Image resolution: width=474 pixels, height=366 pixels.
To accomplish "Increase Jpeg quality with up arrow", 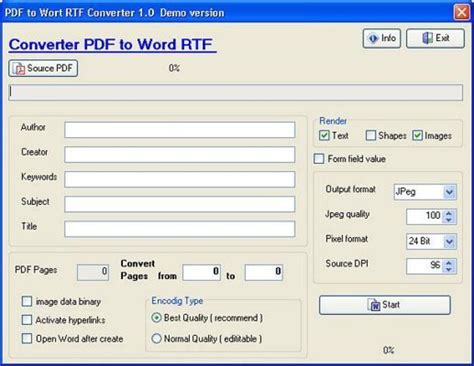I will [x=449, y=213].
